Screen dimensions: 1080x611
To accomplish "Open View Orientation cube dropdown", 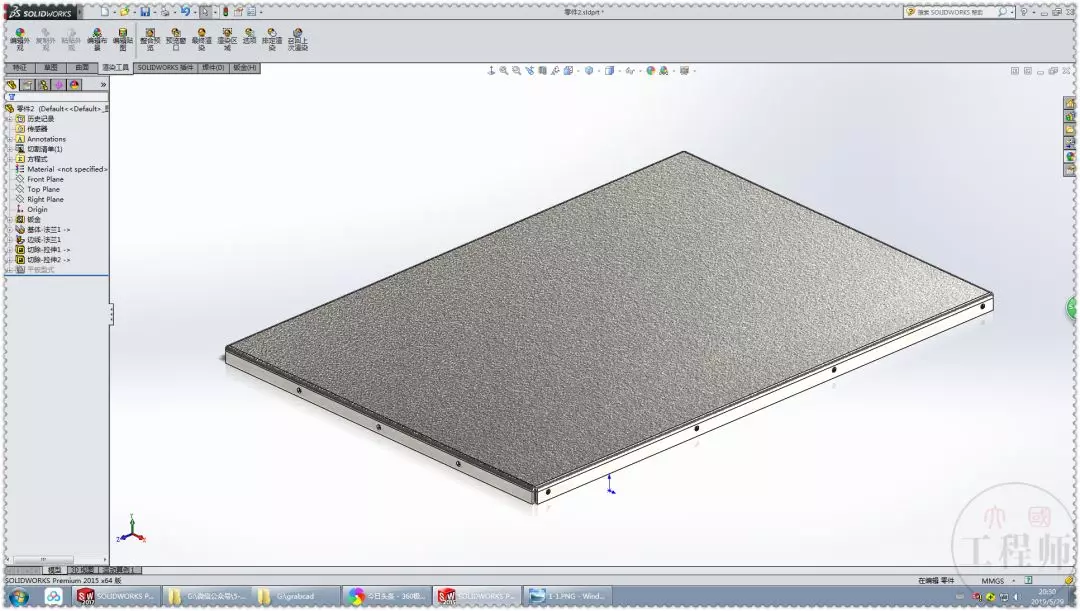I will (569, 70).
